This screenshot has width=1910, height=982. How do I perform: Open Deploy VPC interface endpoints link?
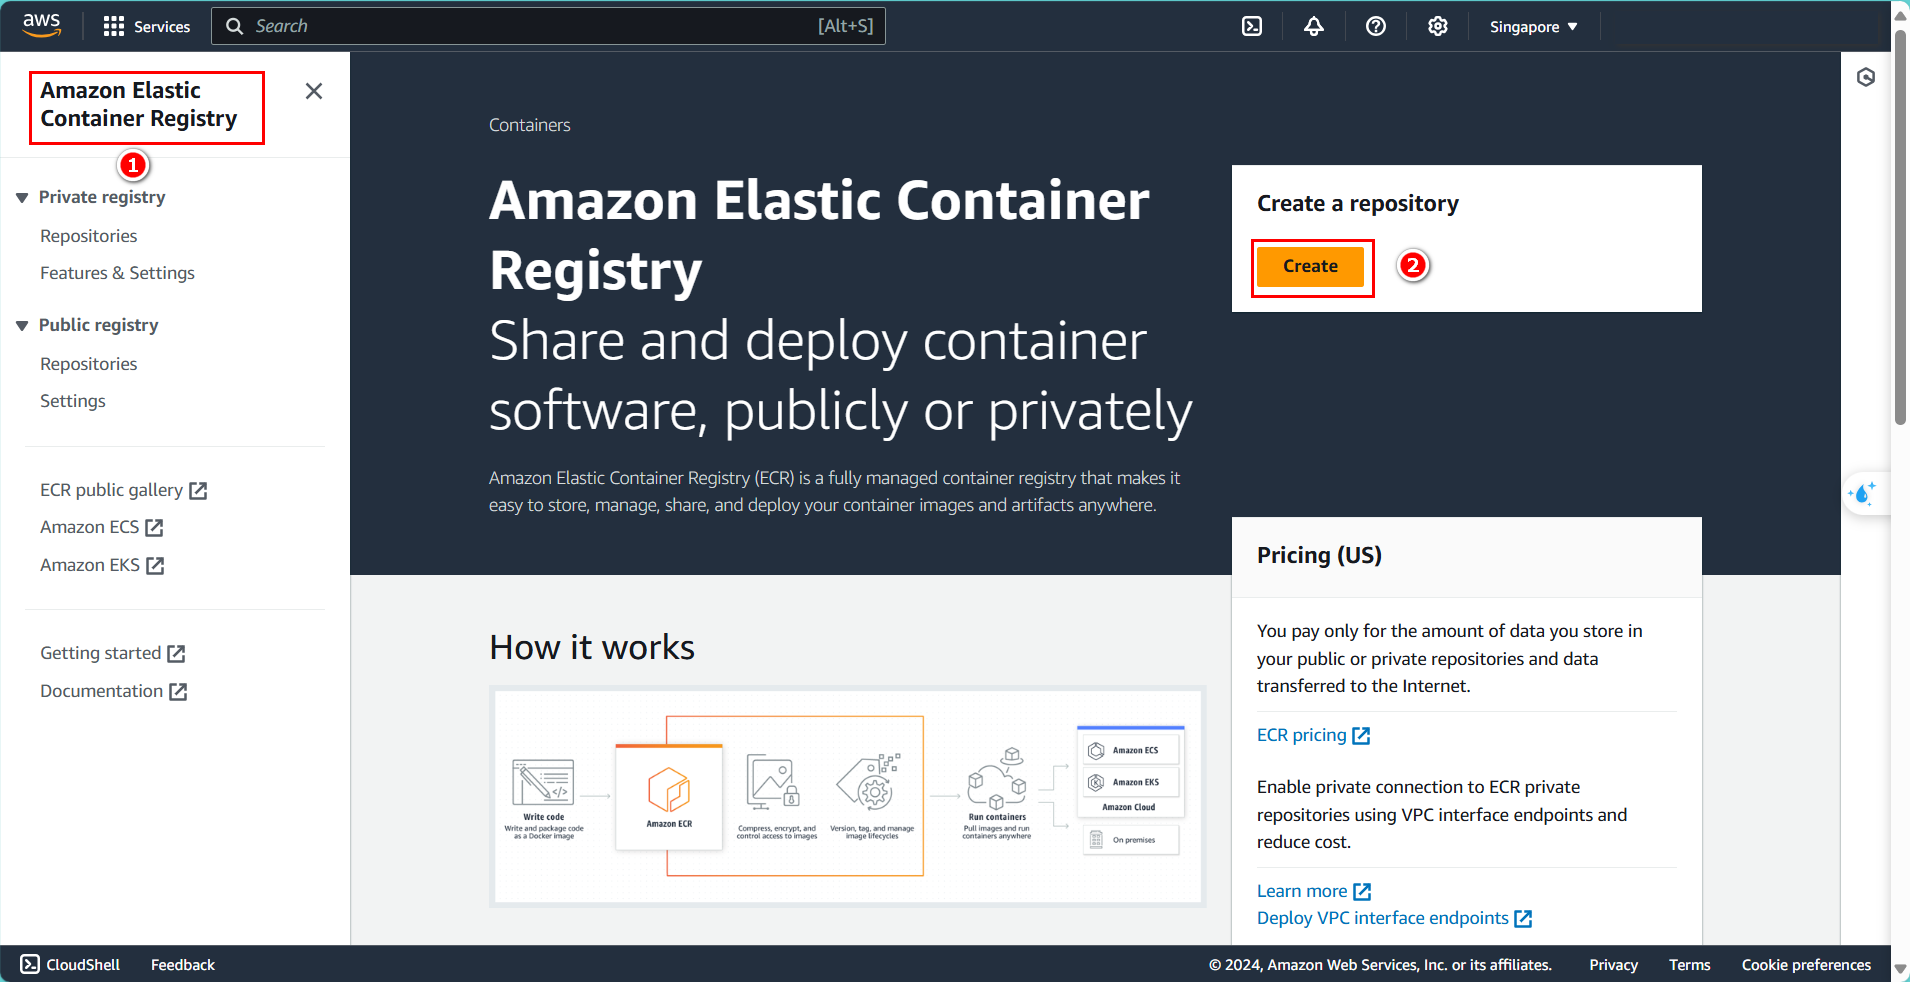tap(1383, 918)
